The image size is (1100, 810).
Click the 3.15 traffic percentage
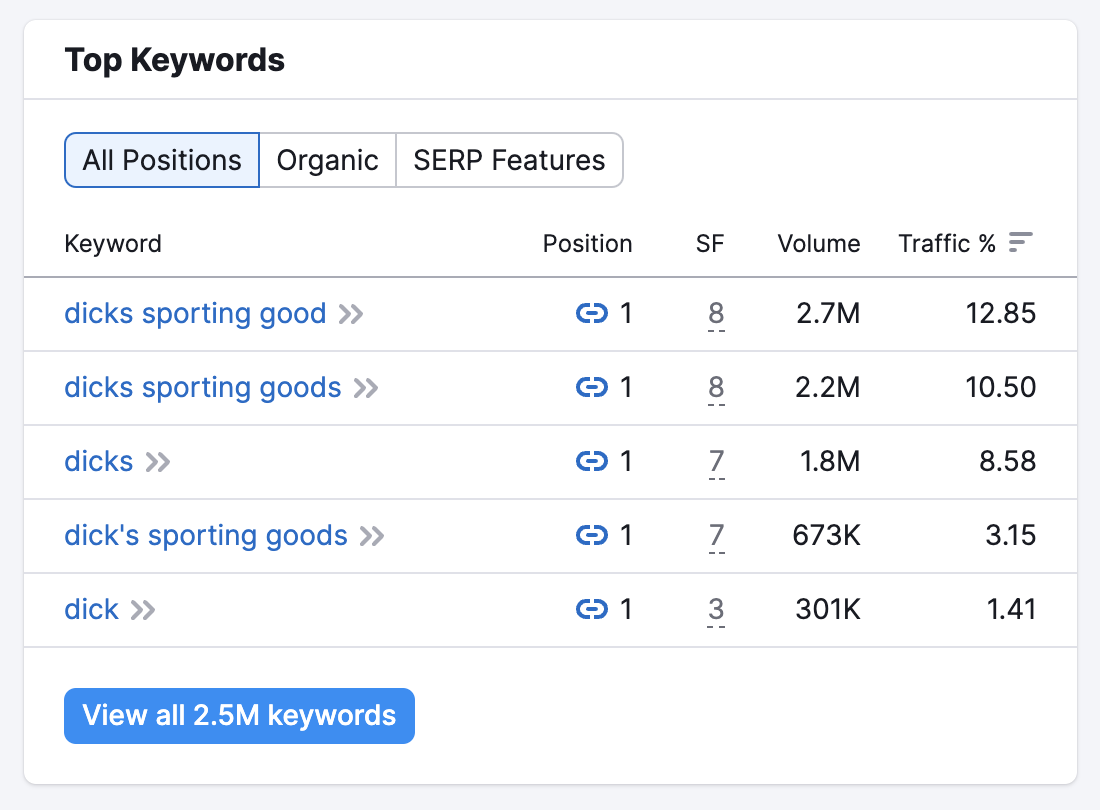click(1010, 535)
